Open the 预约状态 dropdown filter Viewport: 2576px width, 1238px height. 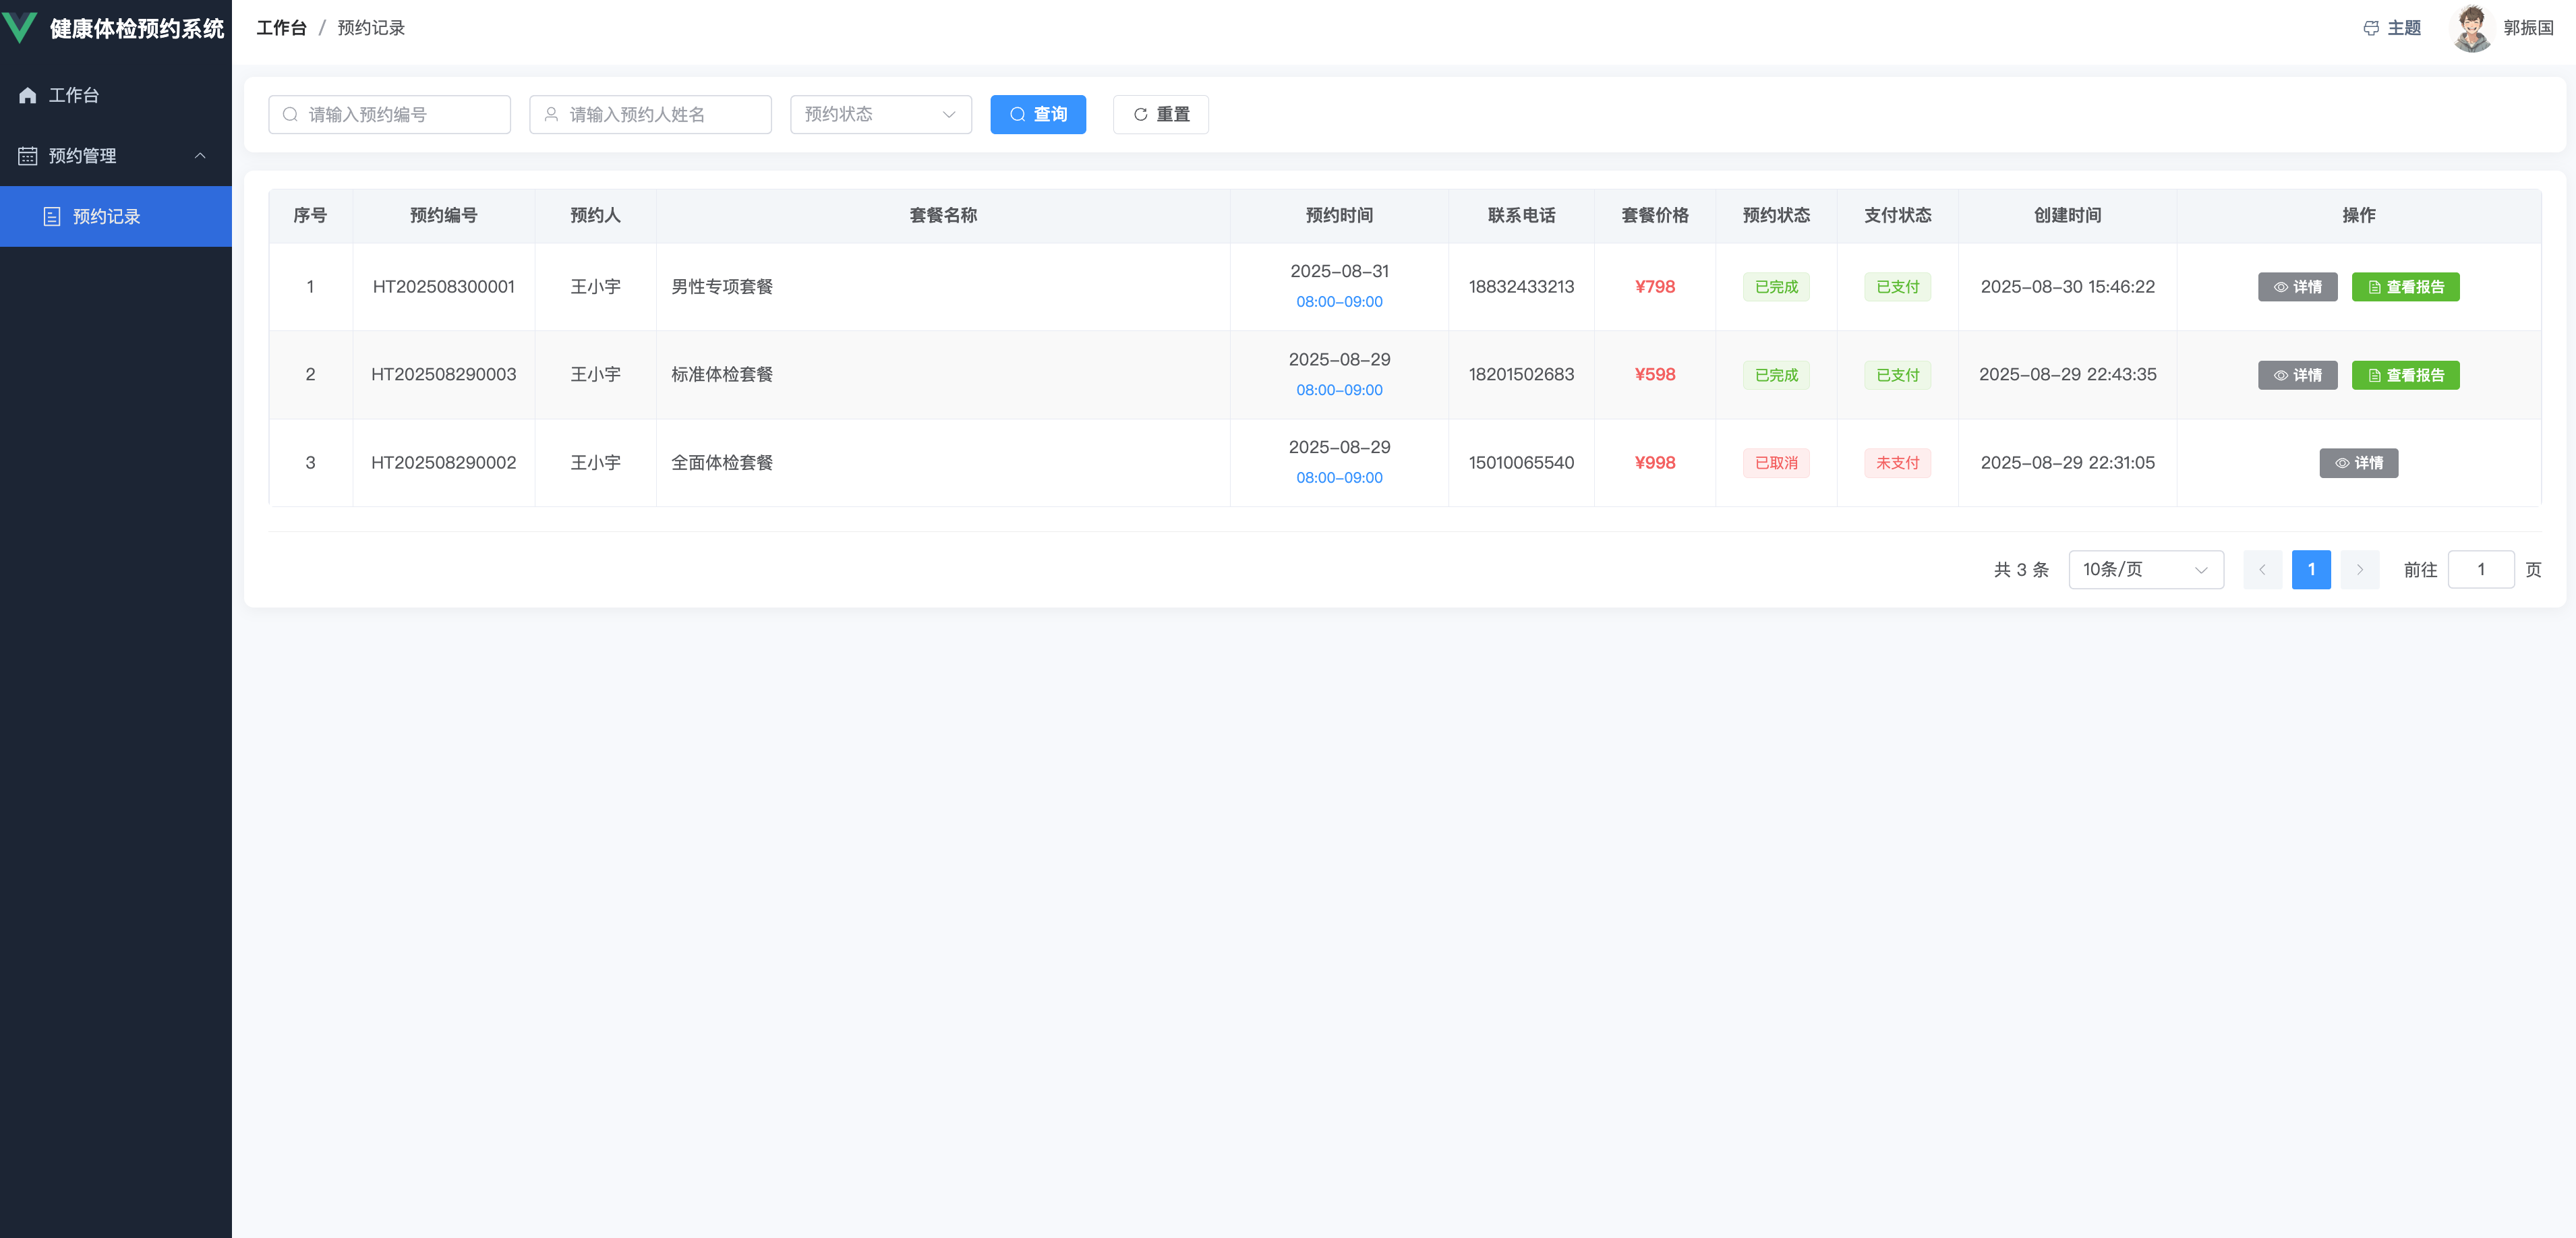pyautogui.click(x=880, y=115)
